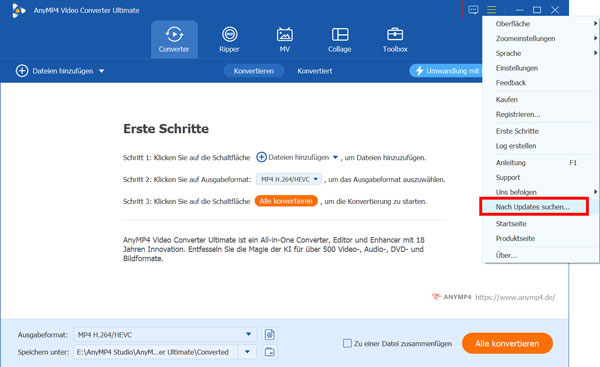
Task: Click Dateien hinzufügen in Schritt 1
Action: (x=293, y=157)
